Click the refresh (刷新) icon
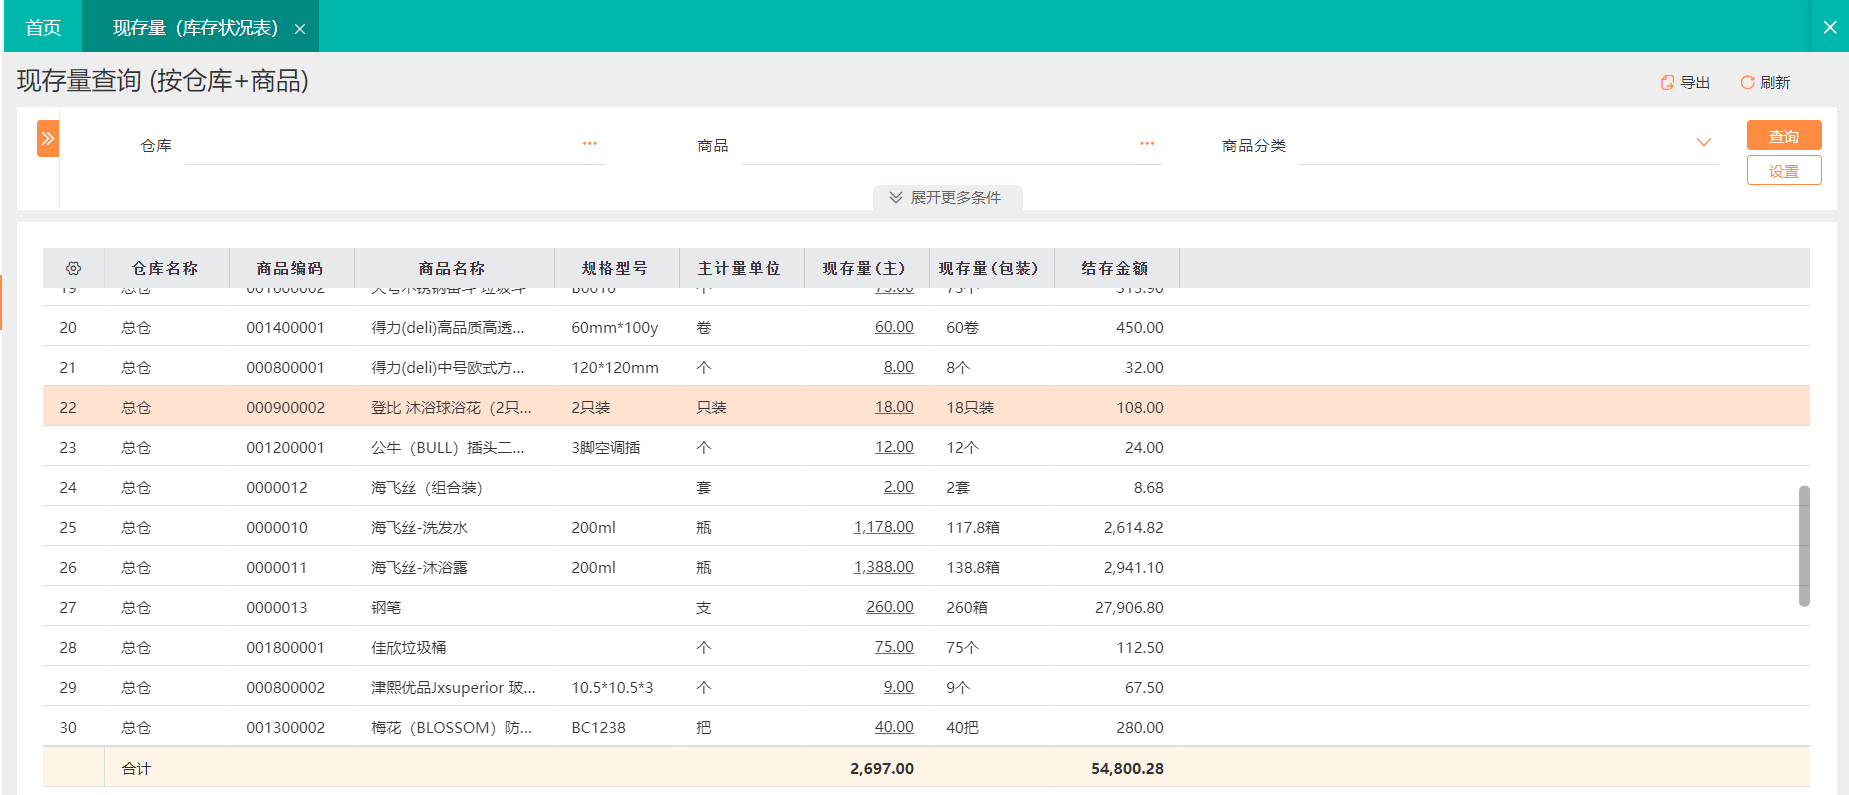Screen dimensions: 1849x795 coord(1747,83)
